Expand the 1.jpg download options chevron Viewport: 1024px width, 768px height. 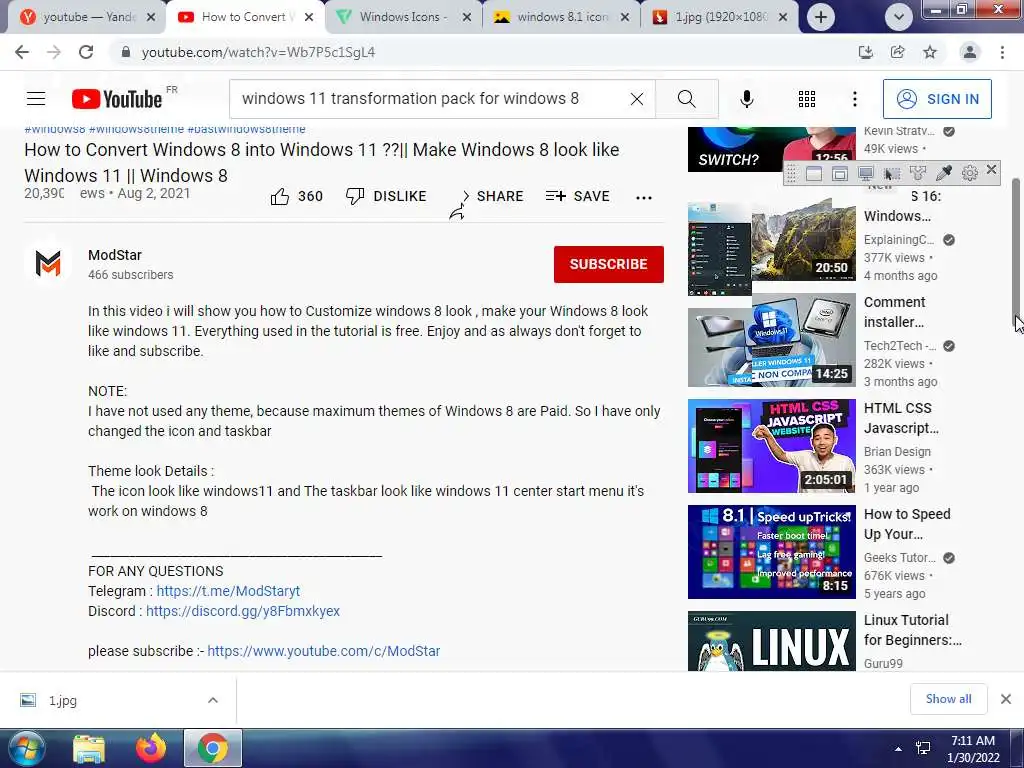point(213,700)
